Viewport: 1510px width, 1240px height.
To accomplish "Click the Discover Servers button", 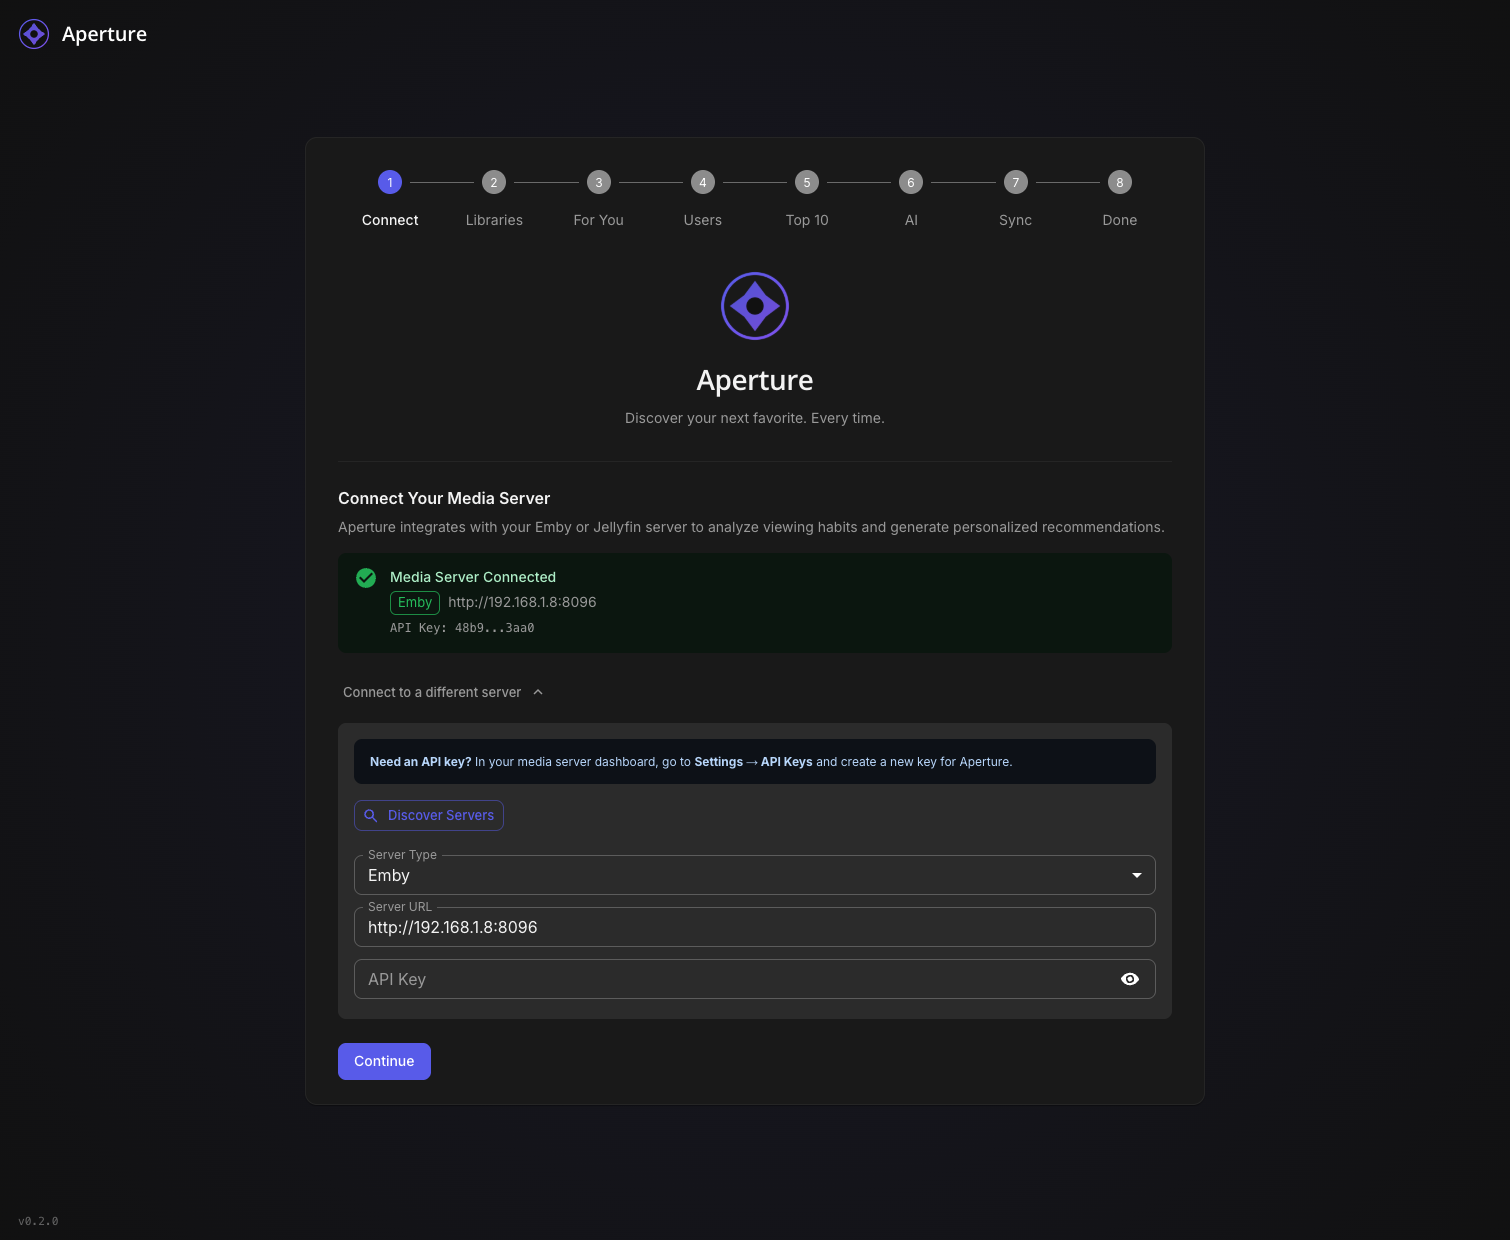I will click(429, 816).
